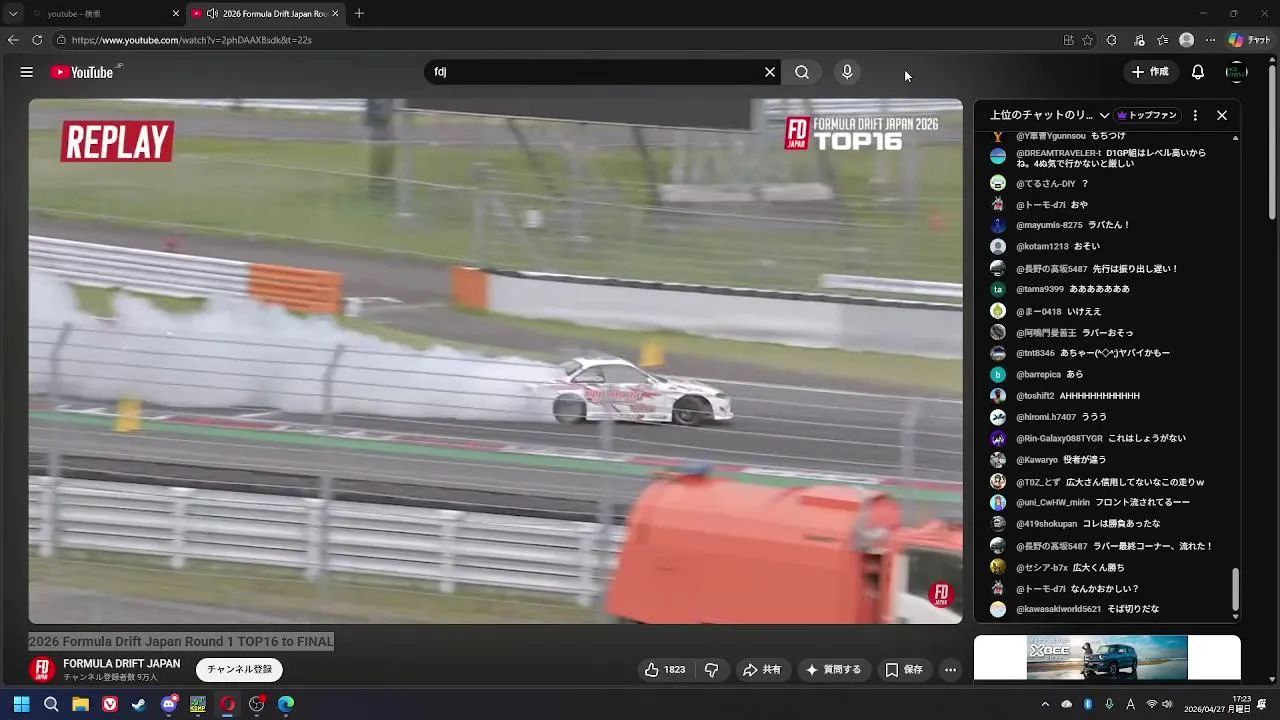Click the search magnifier button
1280x720 pixels.
(802, 72)
